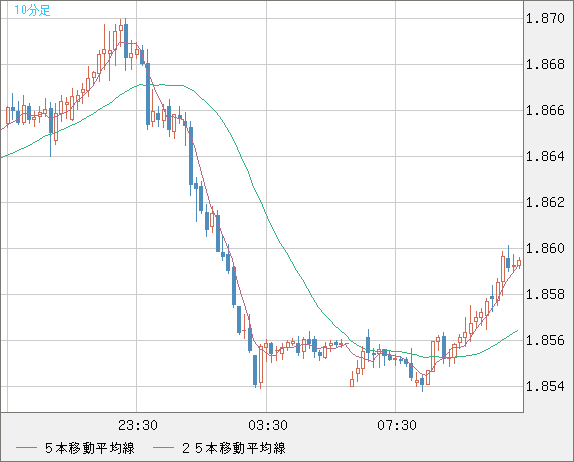Click the 1.870 price axis label
The width and height of the screenshot is (574, 462).
tap(545, 18)
